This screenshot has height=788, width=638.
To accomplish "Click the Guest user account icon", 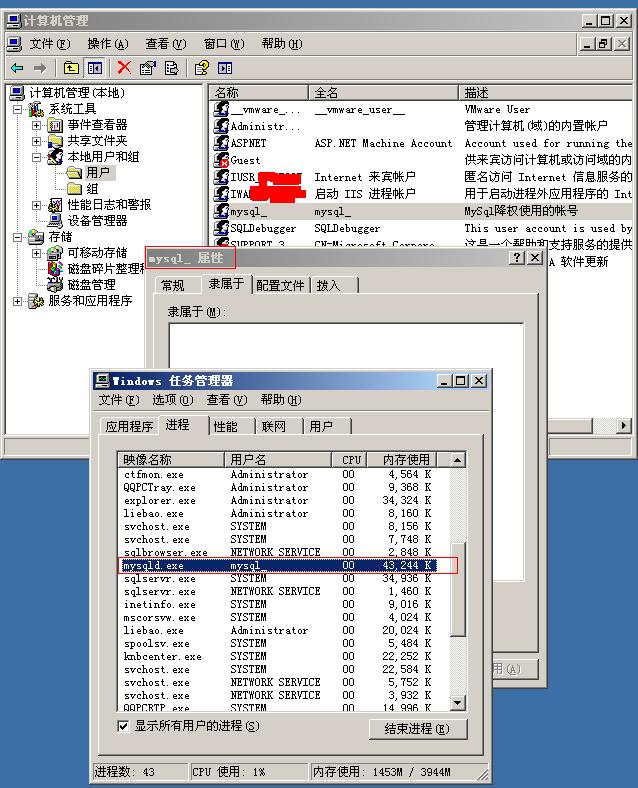I will tap(221, 160).
